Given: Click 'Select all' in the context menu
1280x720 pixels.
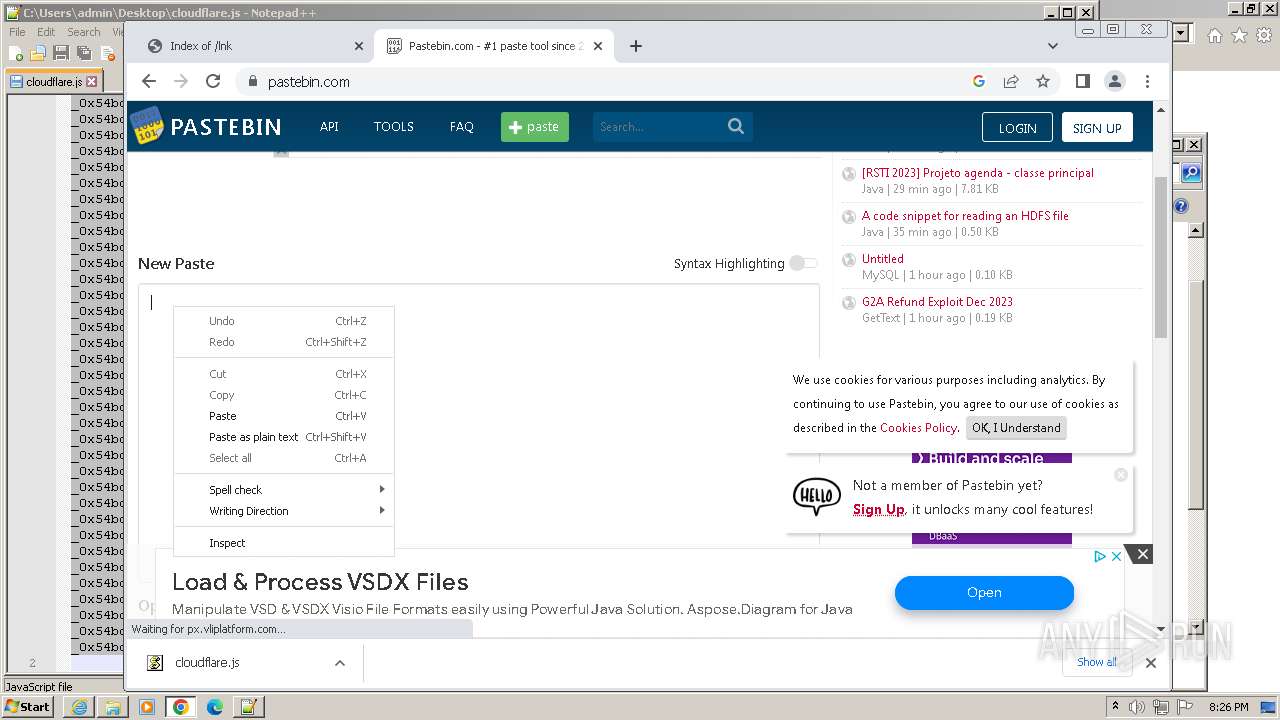Looking at the screenshot, I should [284, 458].
